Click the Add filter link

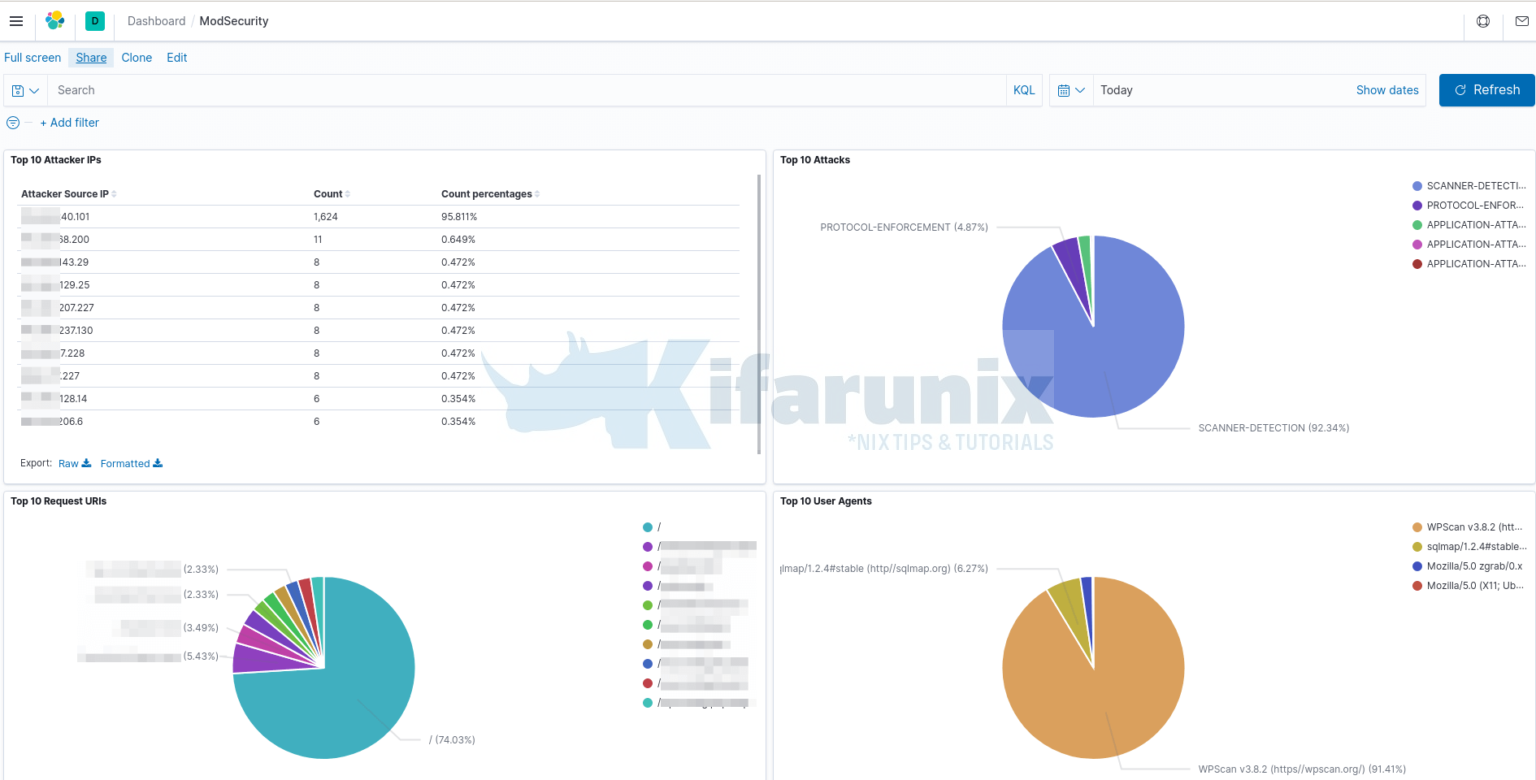pos(70,122)
